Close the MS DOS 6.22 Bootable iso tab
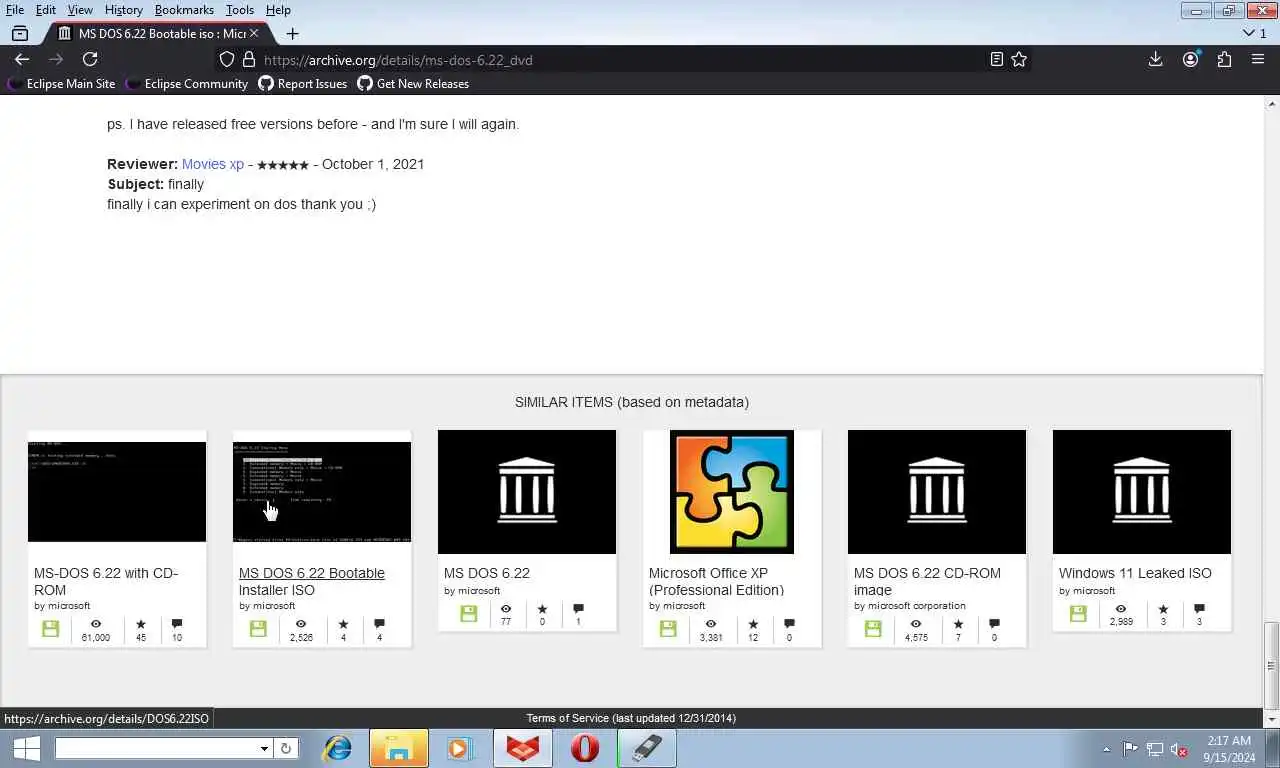This screenshot has width=1280, height=768. coord(254,33)
